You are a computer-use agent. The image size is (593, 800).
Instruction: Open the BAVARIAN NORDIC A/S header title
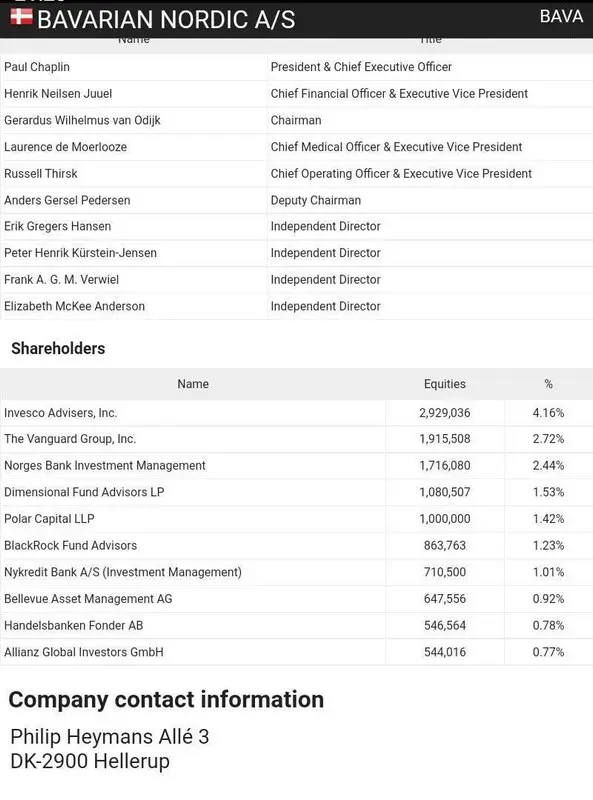click(166, 20)
